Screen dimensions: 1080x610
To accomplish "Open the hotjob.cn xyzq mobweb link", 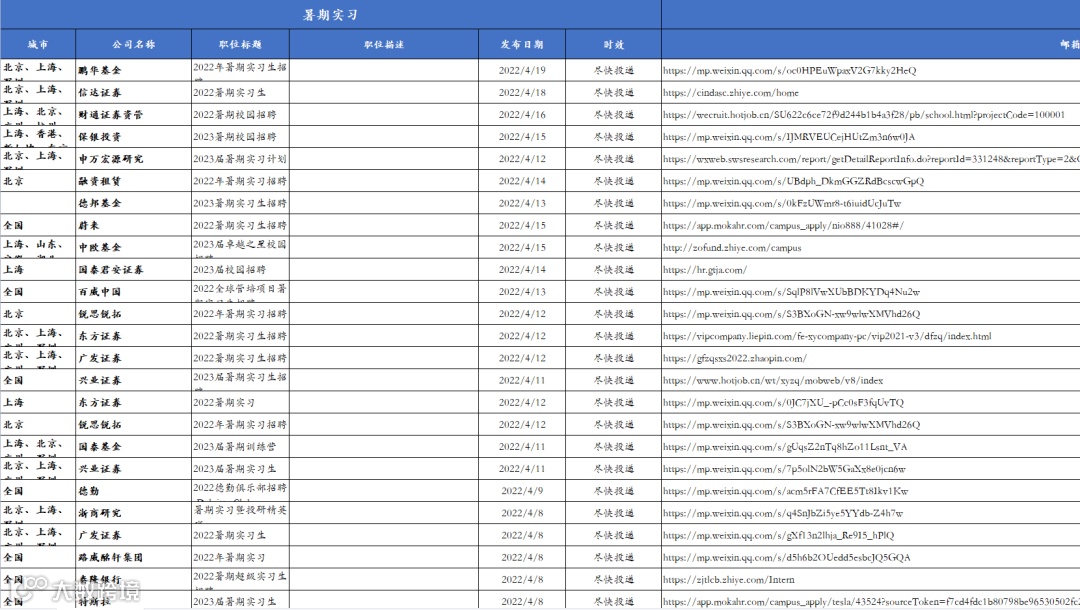I will coord(773,381).
